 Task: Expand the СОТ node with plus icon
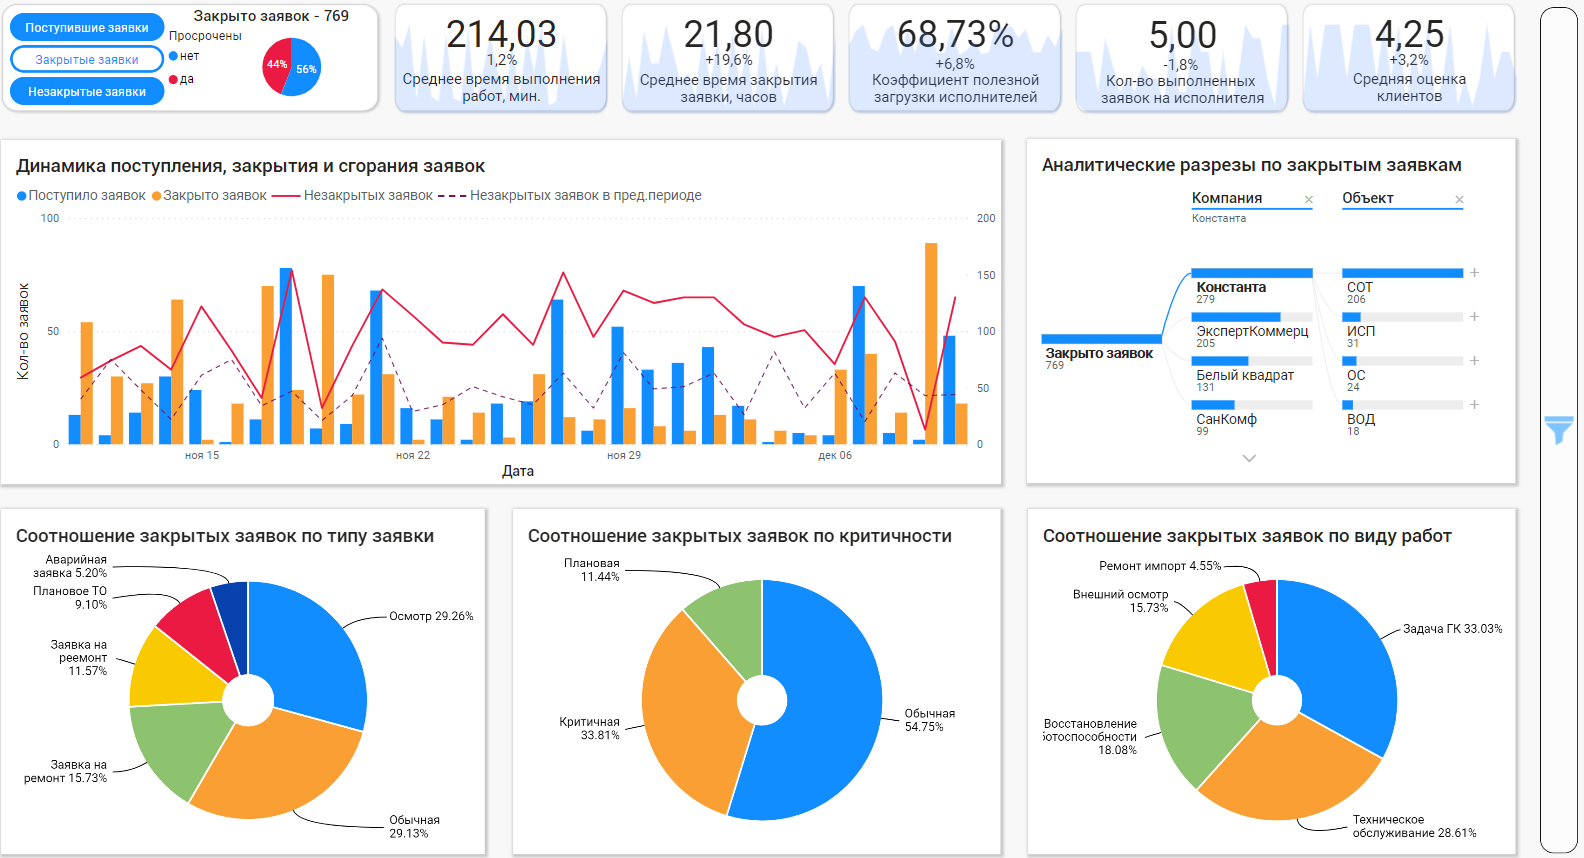click(x=1474, y=273)
